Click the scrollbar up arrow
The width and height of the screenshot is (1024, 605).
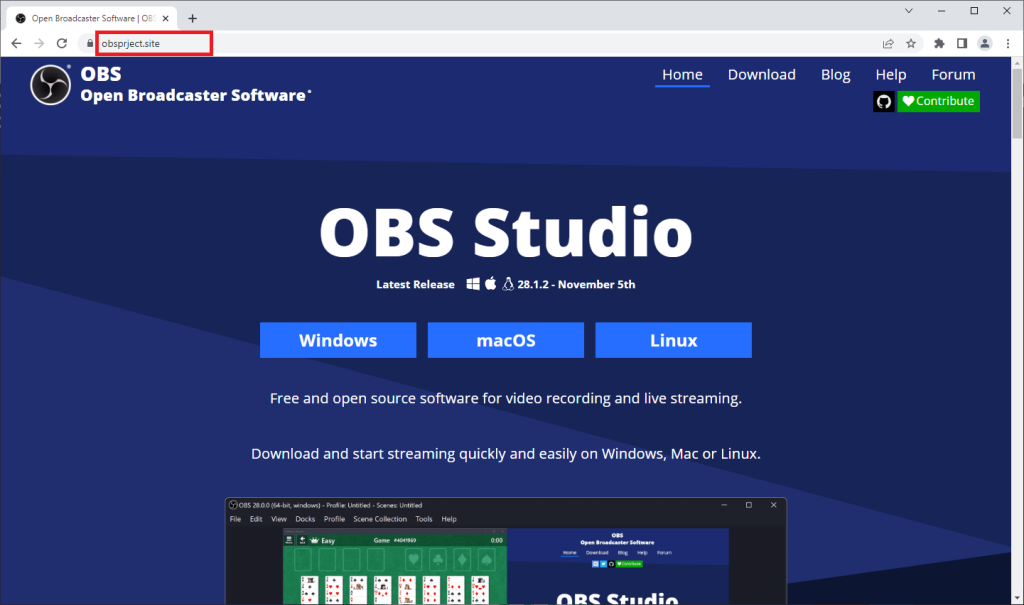[1017, 63]
